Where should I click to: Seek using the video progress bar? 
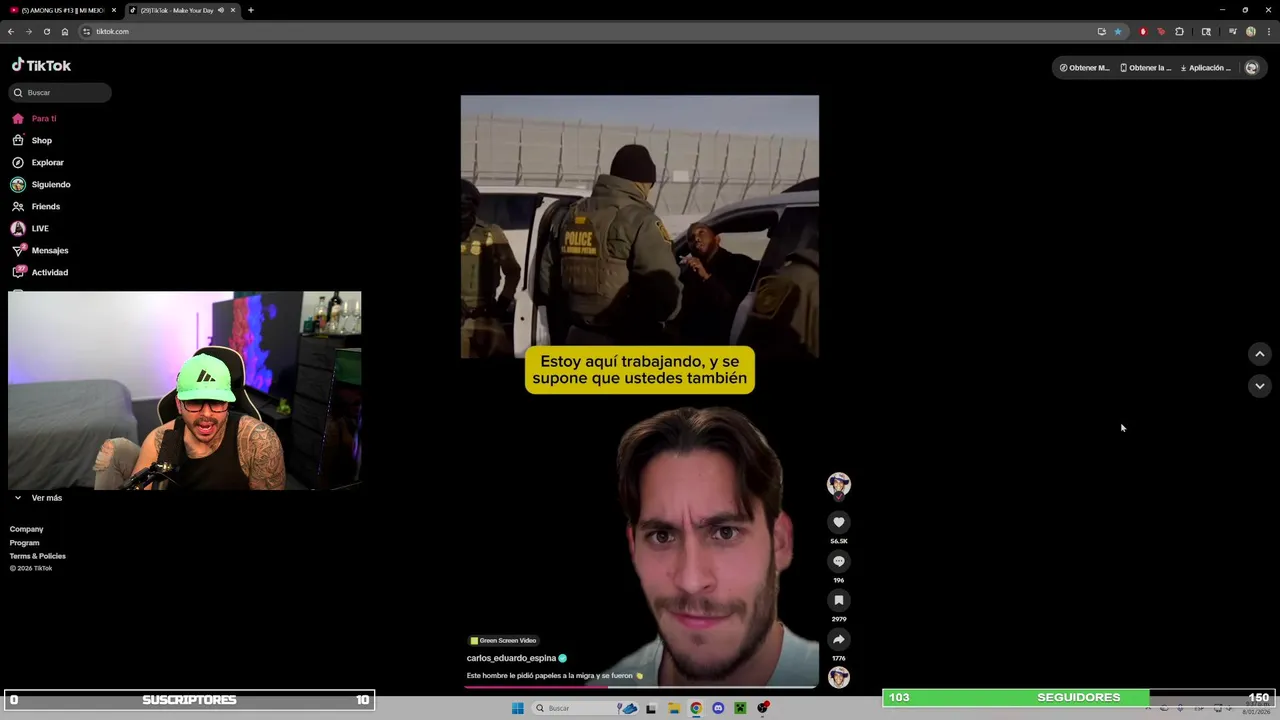pos(640,687)
